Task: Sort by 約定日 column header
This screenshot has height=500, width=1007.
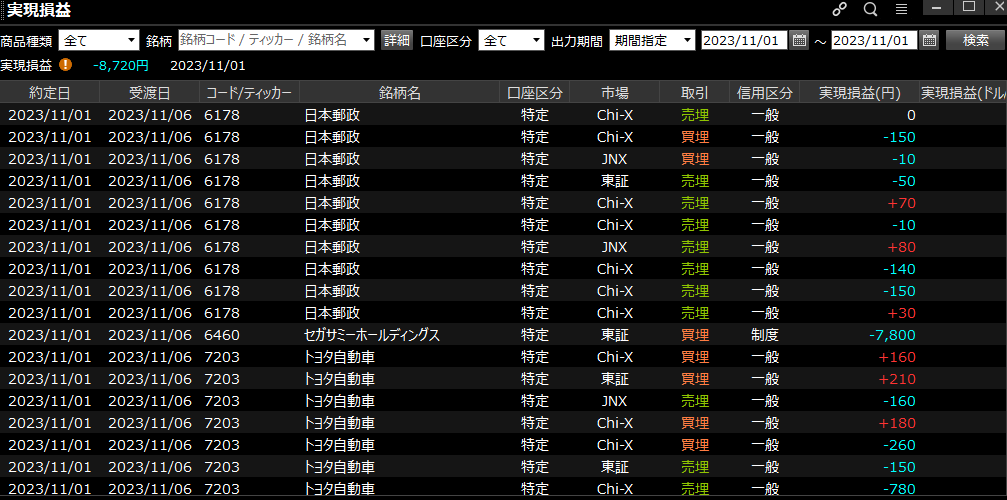Action: [50, 93]
